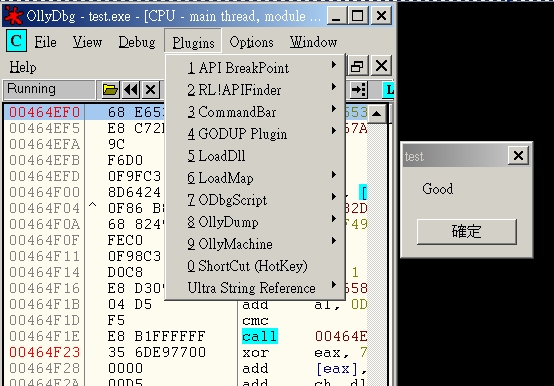Image resolution: width=554 pixels, height=386 pixels.
Task: Click the Running status field
Action: point(49,89)
